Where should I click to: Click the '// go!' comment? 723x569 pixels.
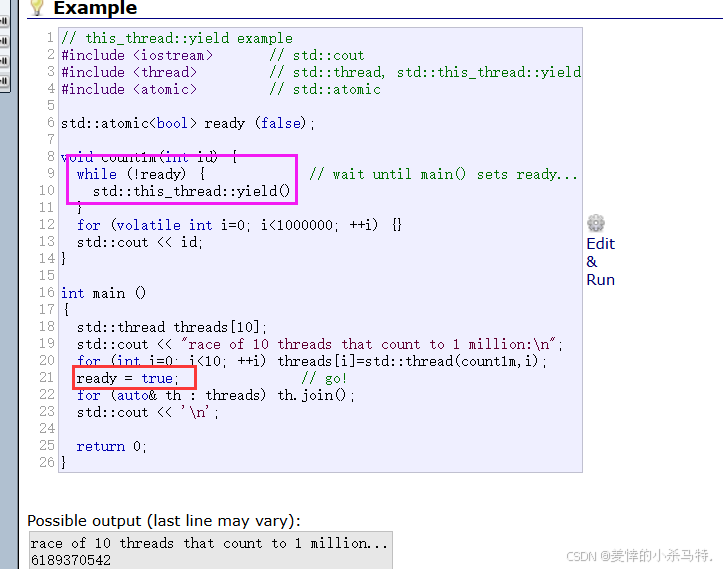pyautogui.click(x=324, y=379)
